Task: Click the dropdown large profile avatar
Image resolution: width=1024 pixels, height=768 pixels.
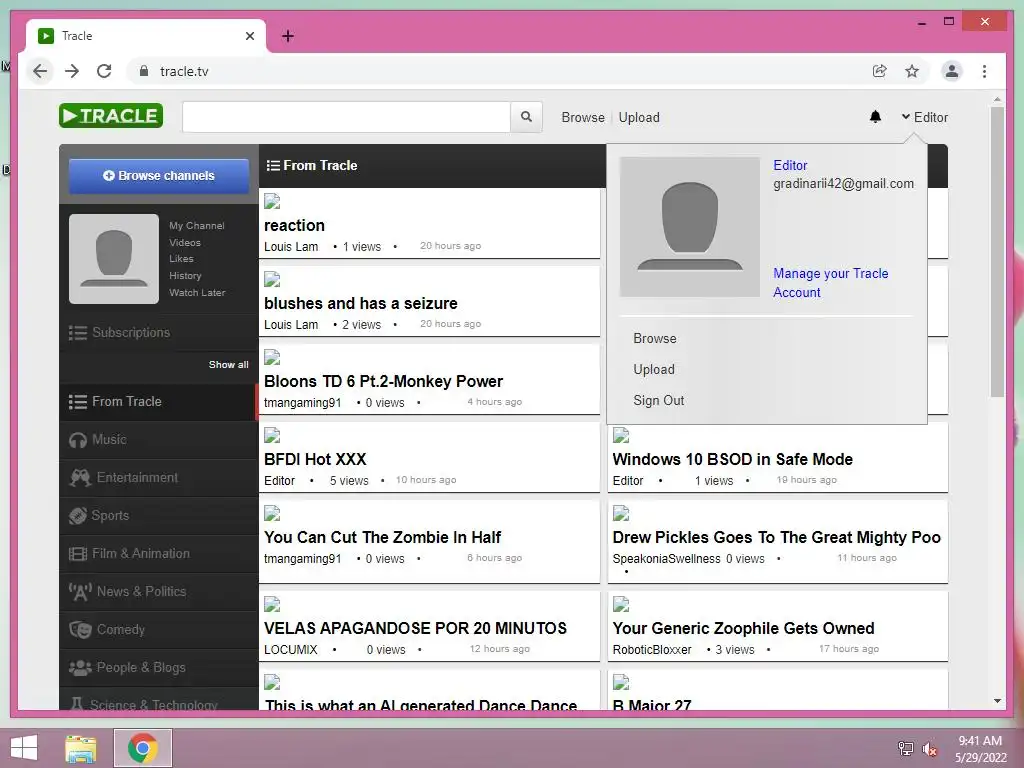Action: coord(690,227)
